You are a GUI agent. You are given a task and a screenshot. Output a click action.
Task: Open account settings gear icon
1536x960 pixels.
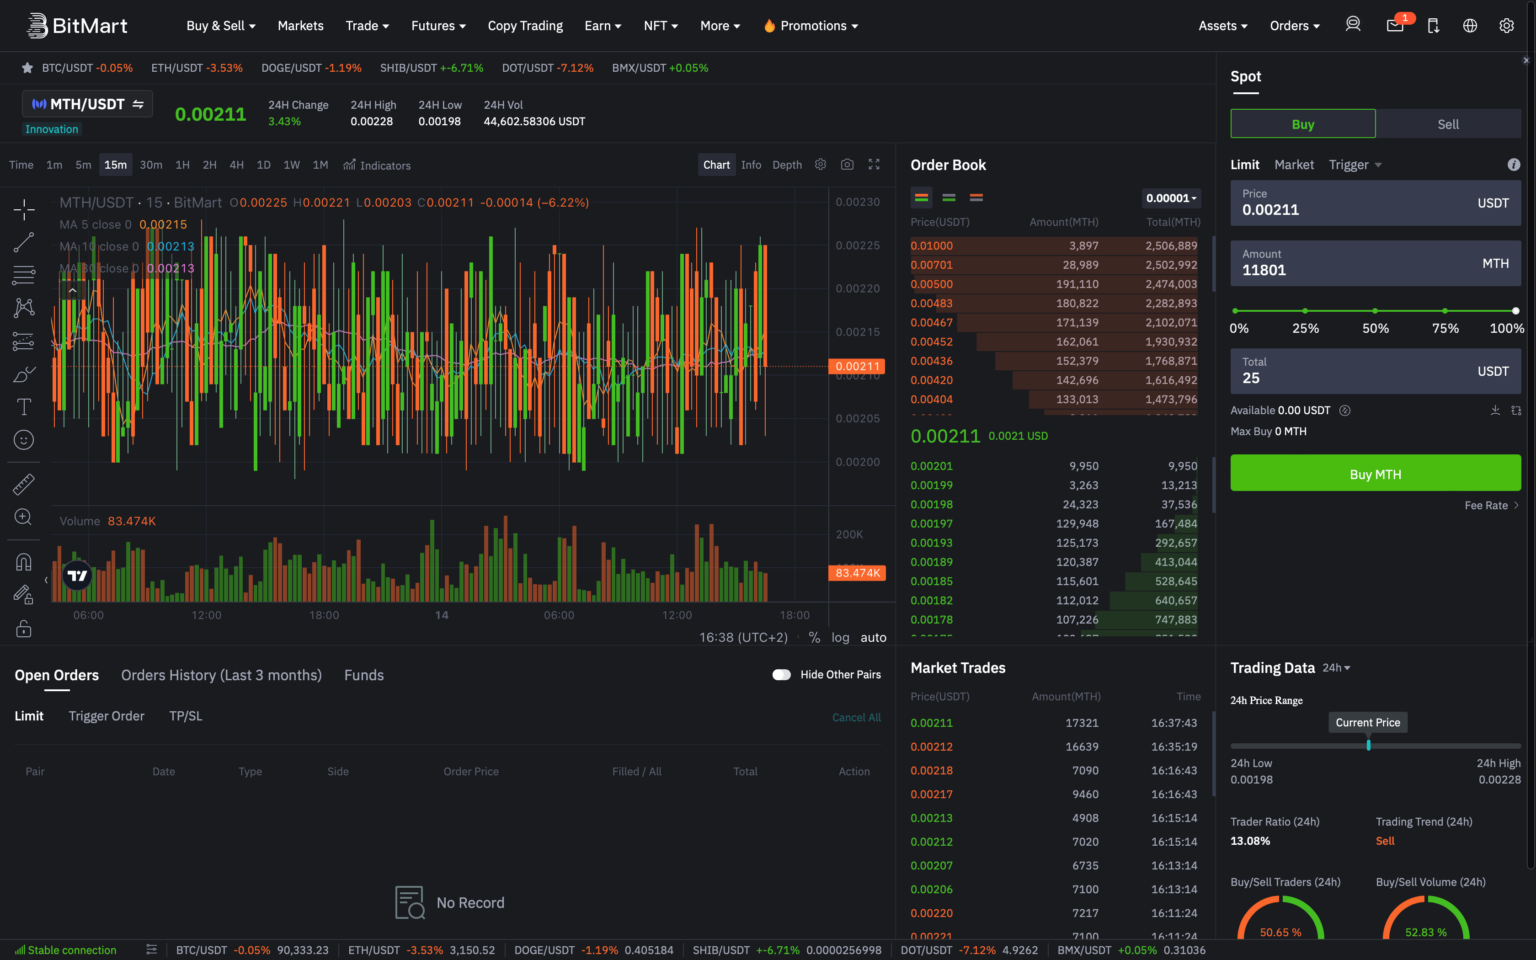(x=1507, y=25)
